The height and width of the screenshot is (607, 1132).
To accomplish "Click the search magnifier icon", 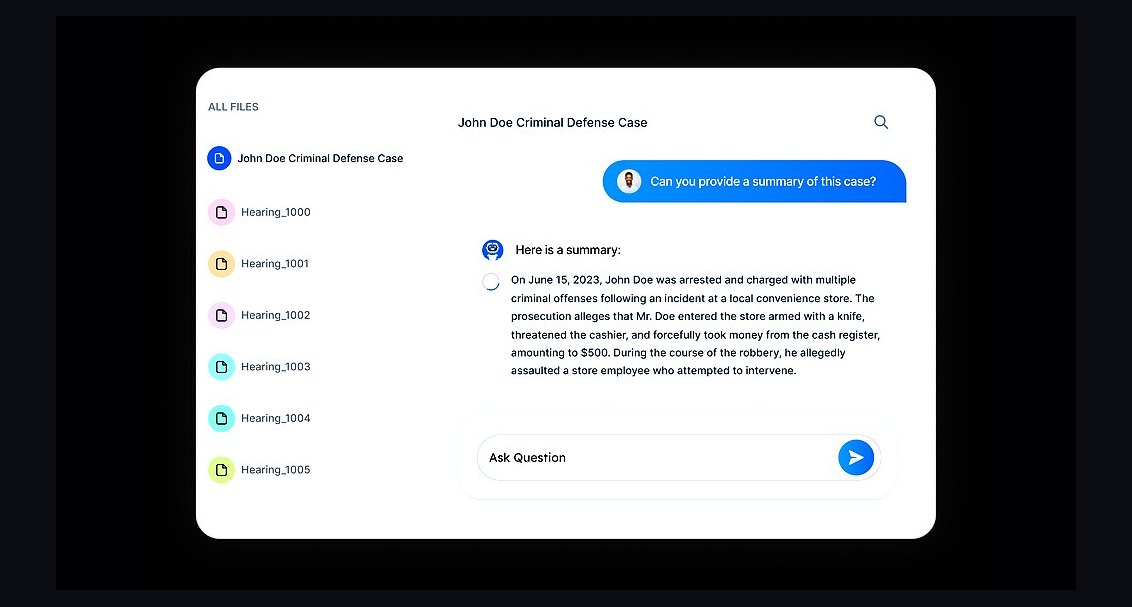I will [x=881, y=122].
